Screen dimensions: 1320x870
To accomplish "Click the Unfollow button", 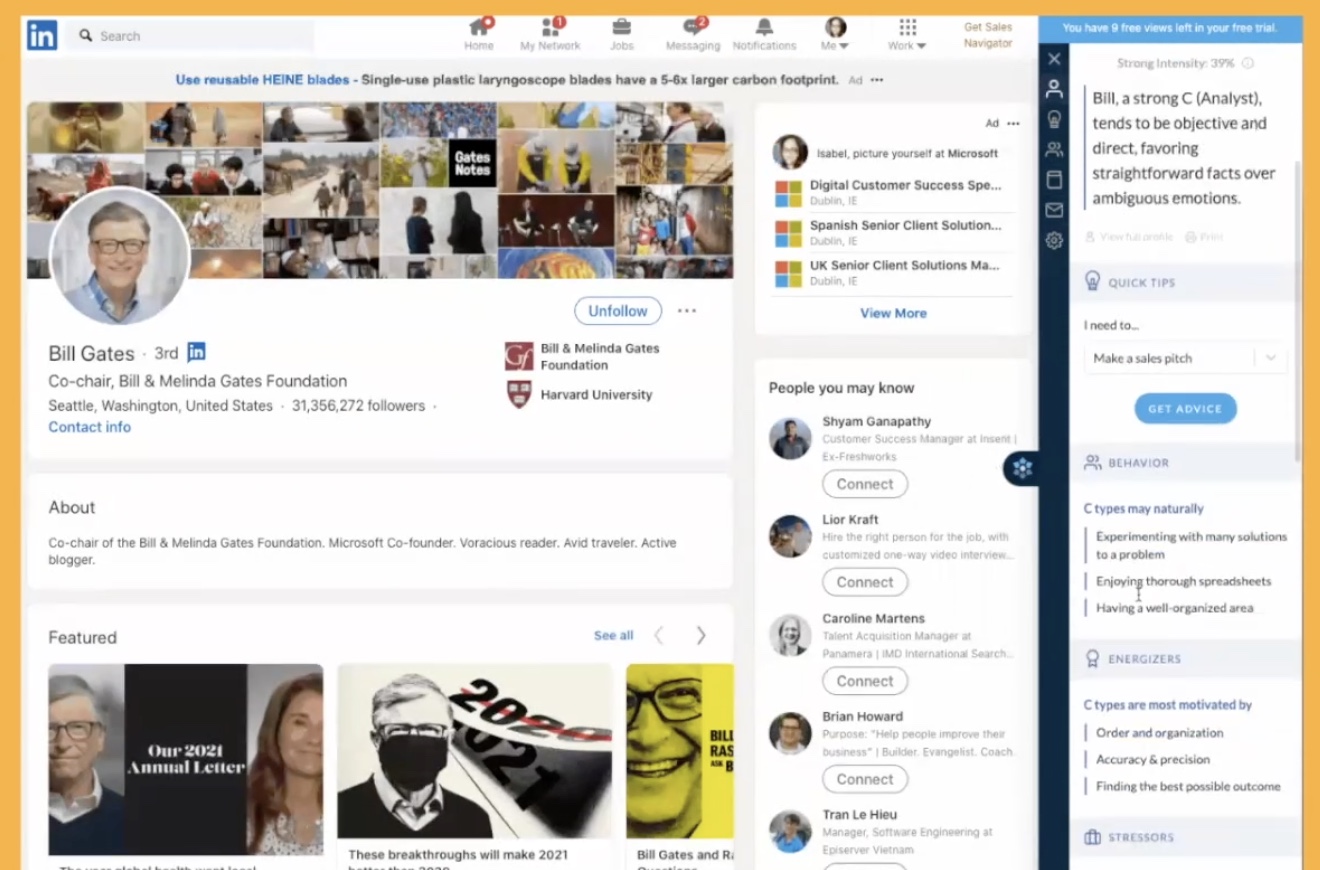I will point(618,311).
